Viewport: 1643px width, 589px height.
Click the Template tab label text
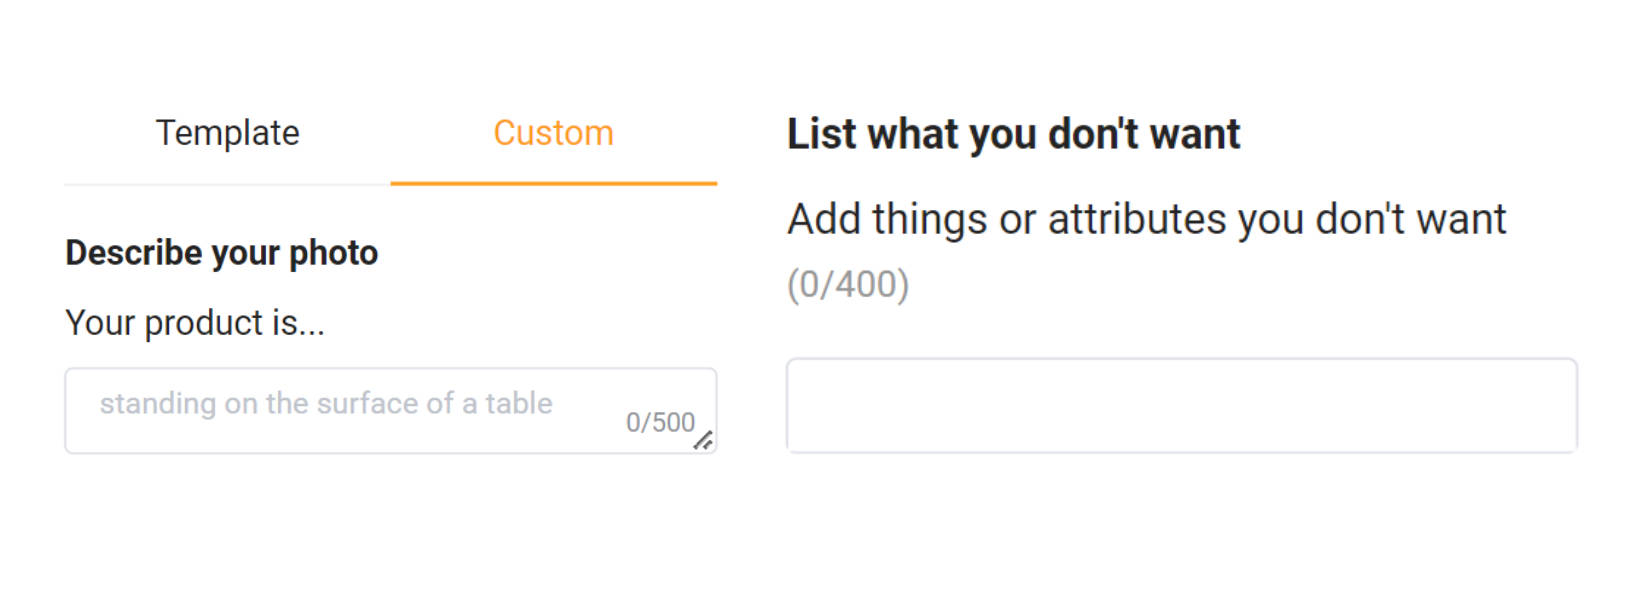pos(227,132)
